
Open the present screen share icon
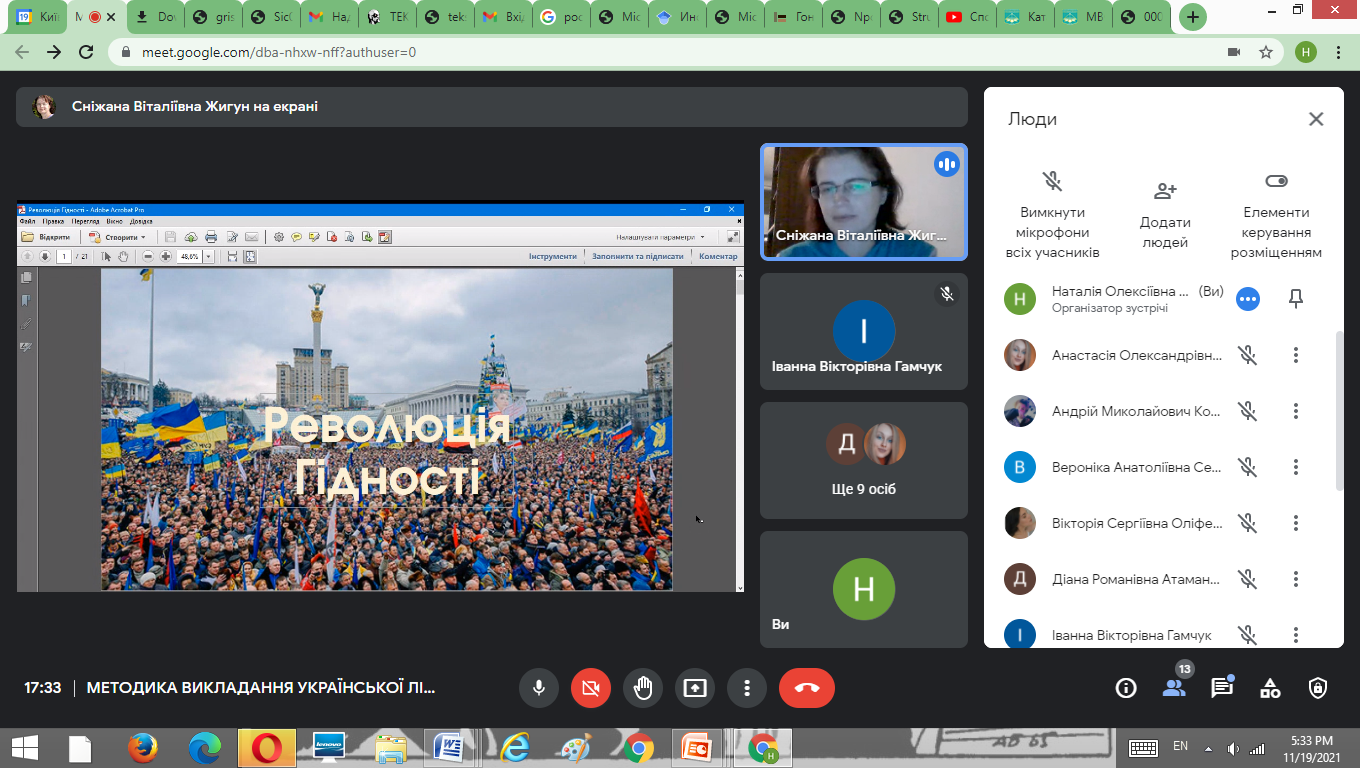[x=694, y=688]
